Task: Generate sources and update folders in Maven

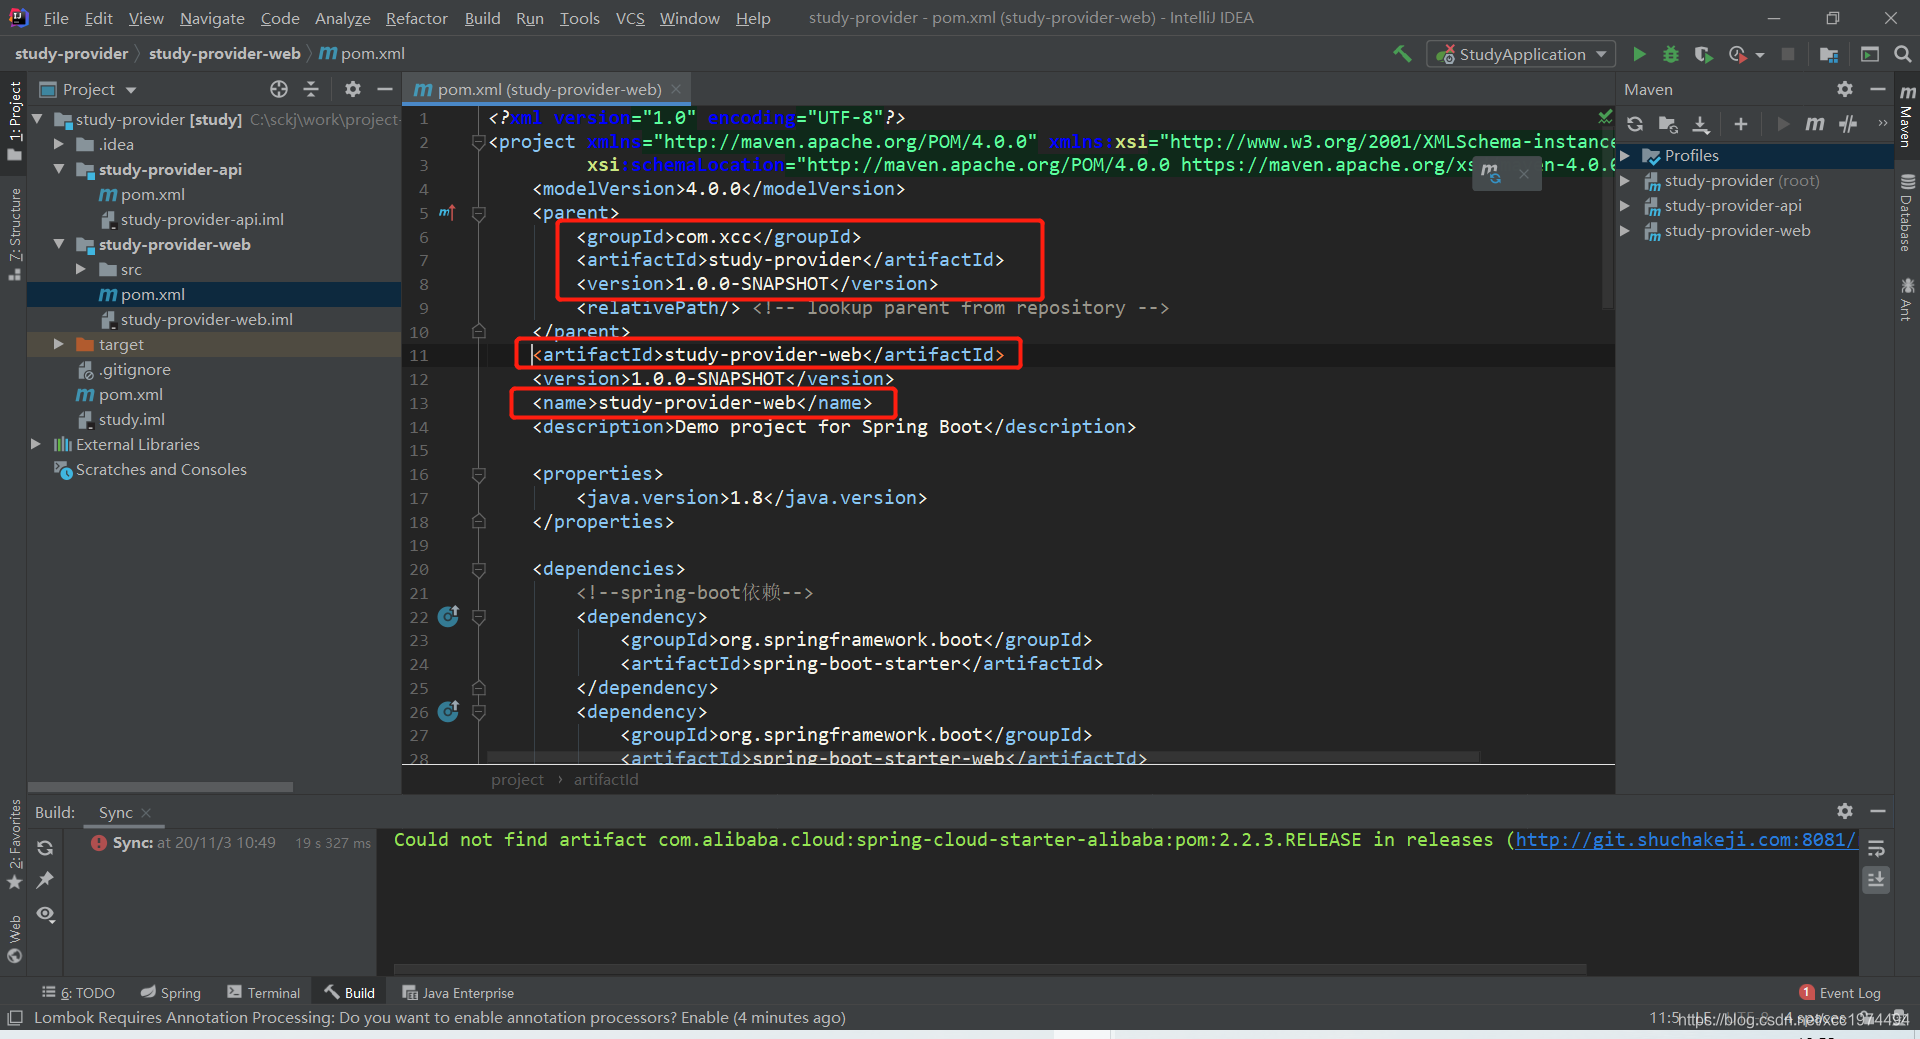Action: tap(1668, 124)
